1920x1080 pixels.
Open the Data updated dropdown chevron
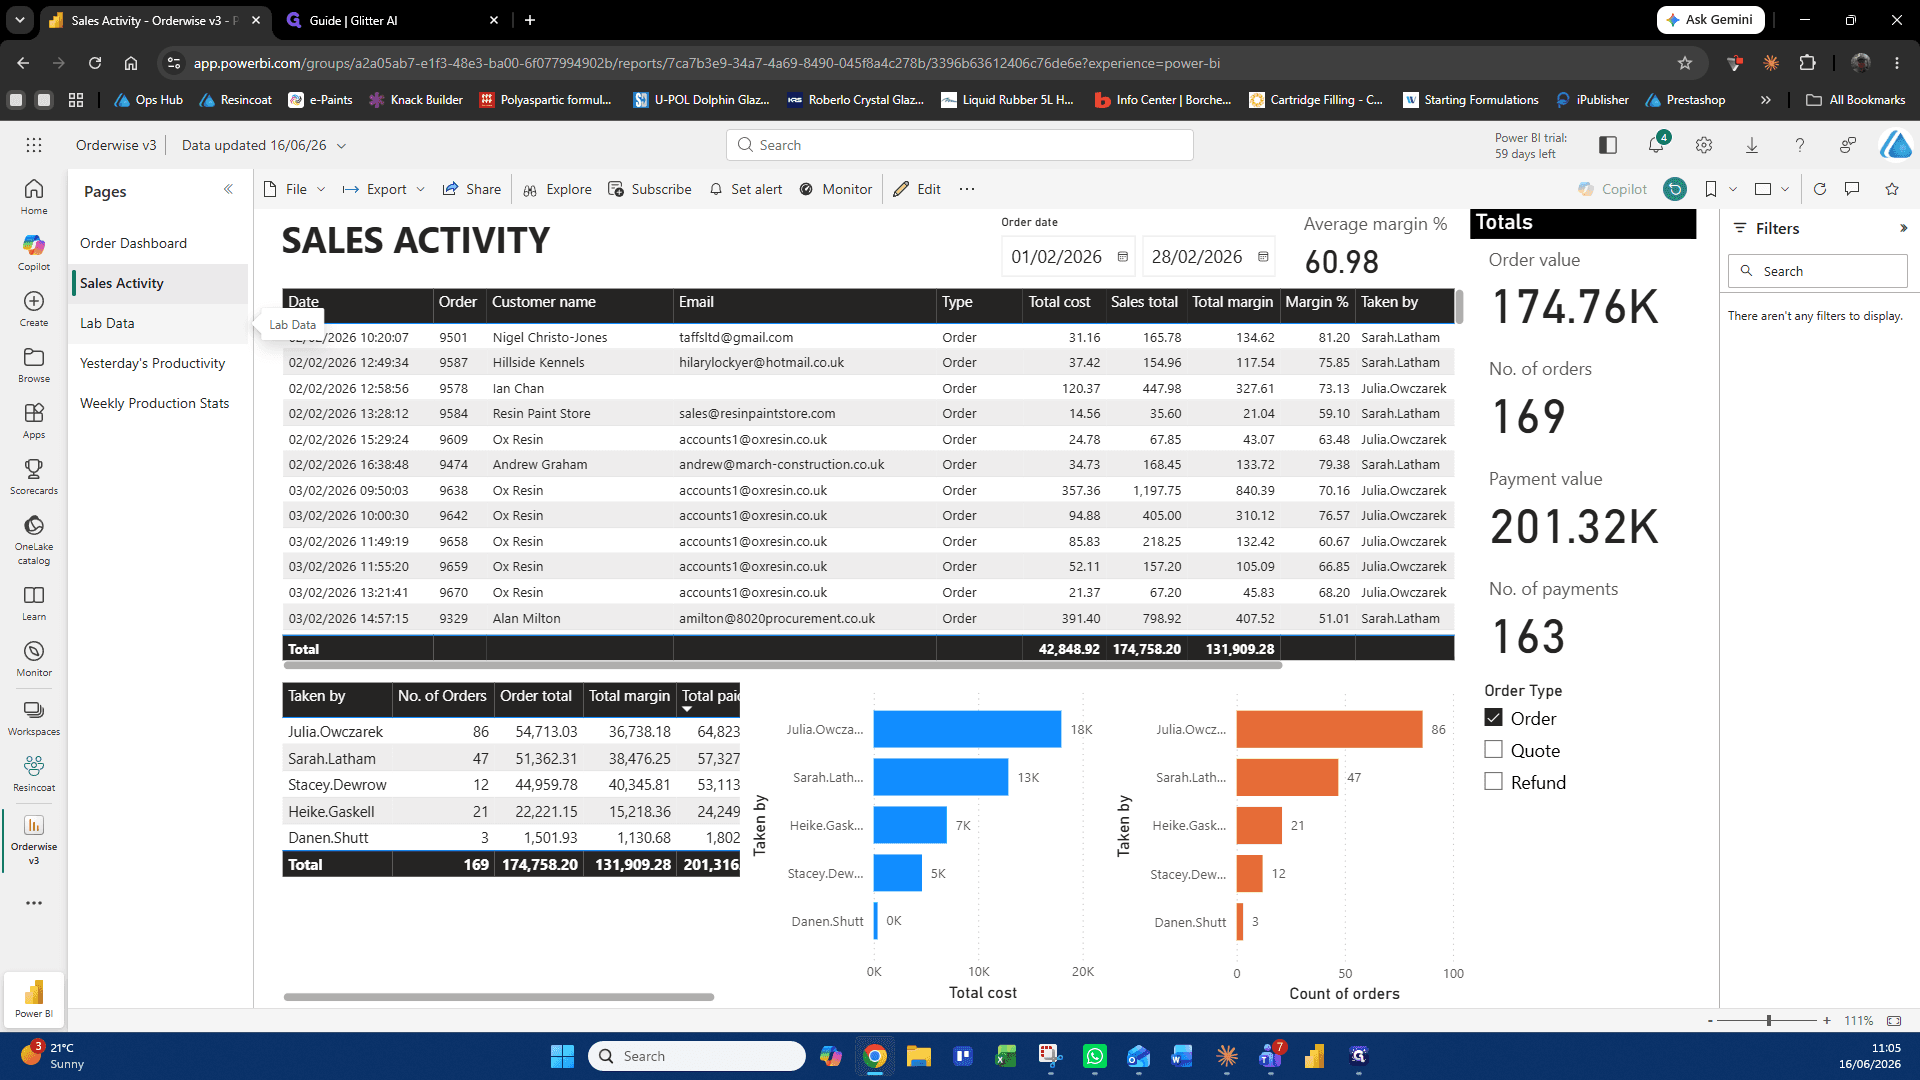point(341,146)
